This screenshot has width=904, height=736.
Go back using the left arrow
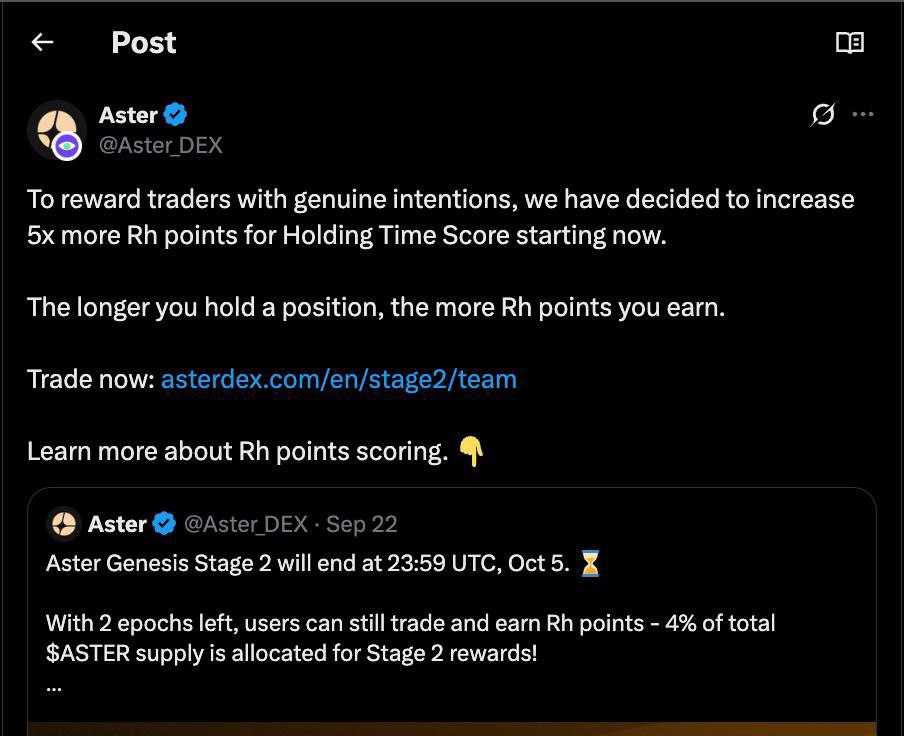coord(42,42)
